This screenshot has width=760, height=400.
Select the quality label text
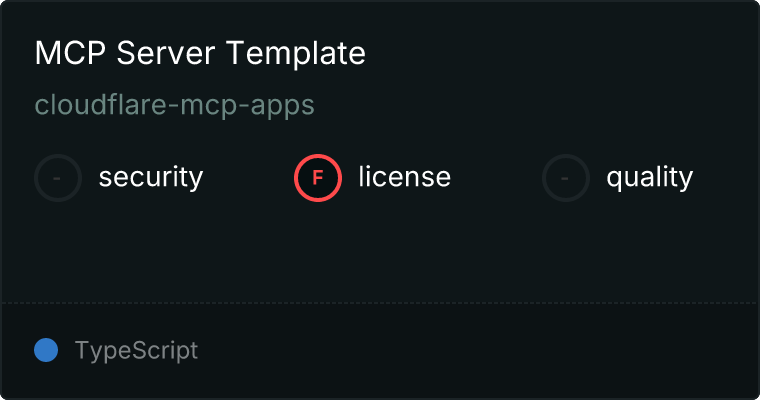(x=649, y=177)
